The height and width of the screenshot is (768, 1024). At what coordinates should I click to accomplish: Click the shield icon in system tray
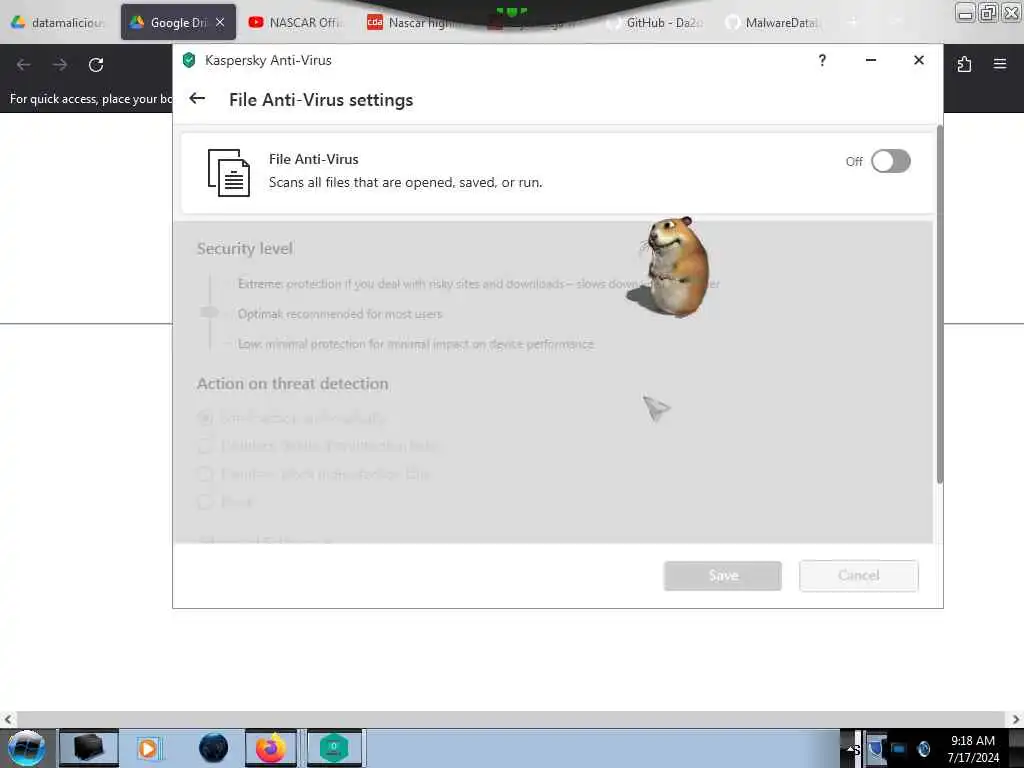[x=876, y=748]
